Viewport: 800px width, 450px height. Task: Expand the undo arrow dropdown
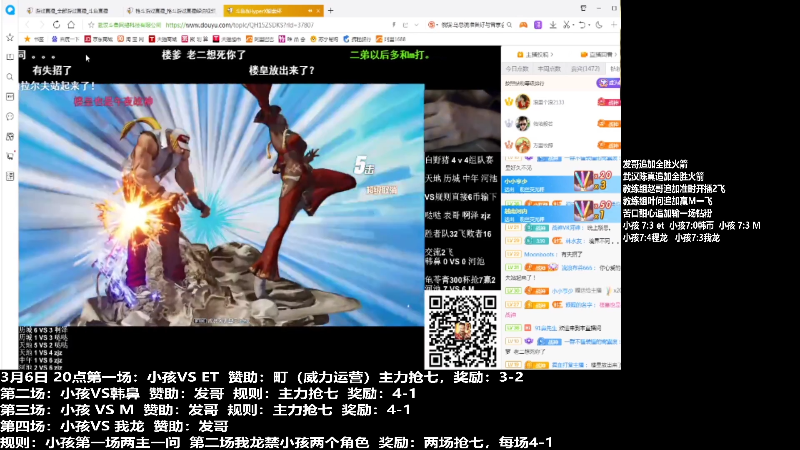(x=589, y=24)
